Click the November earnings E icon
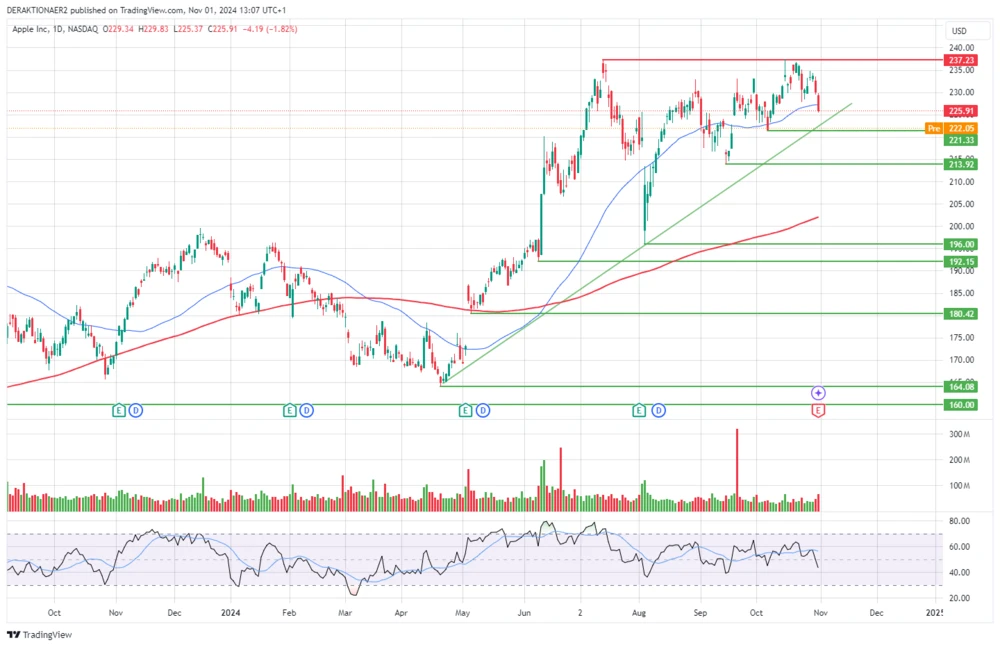 click(118, 410)
